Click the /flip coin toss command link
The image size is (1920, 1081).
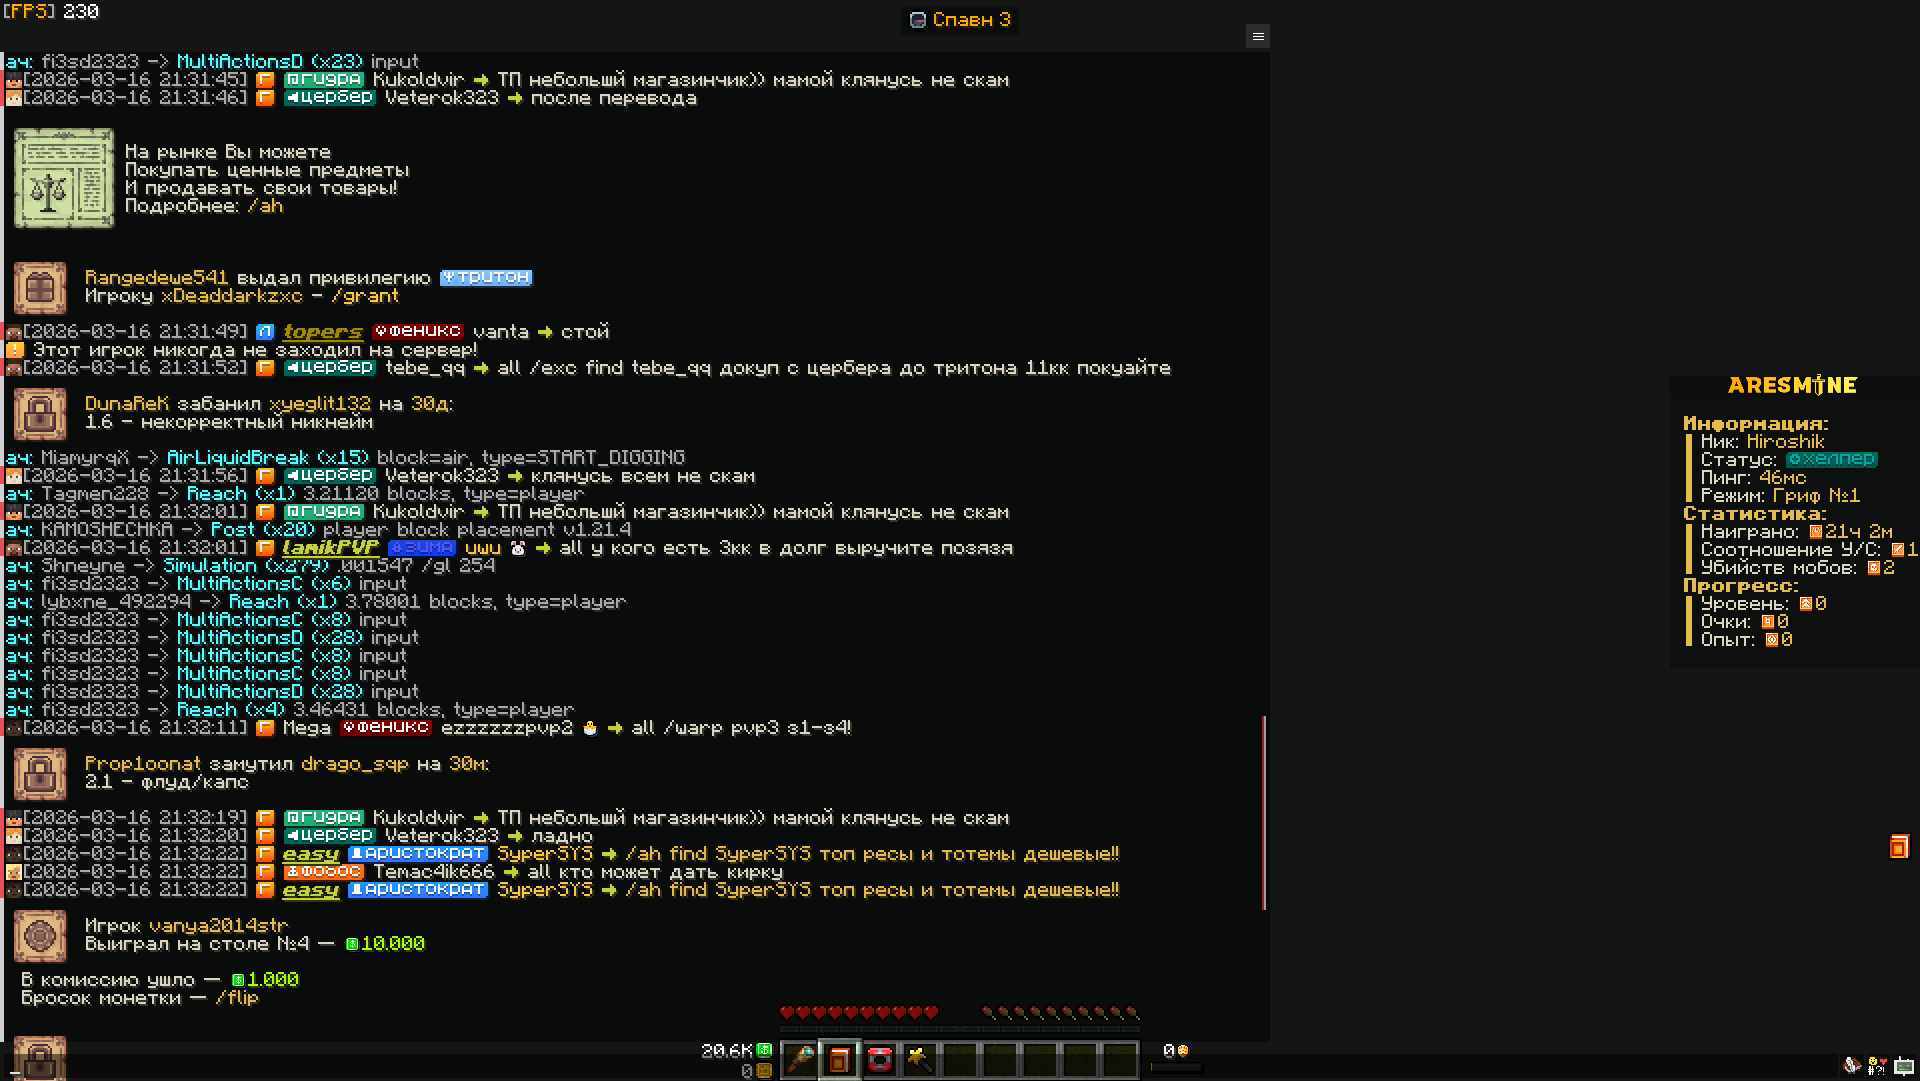[x=237, y=998]
